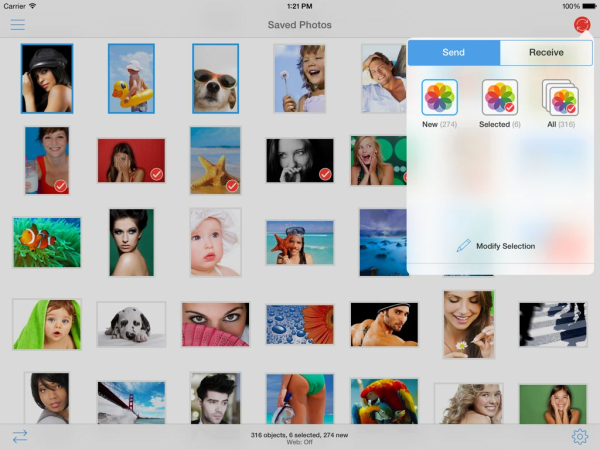
Task: Select the eyes behind pink fan photo
Action: (215, 324)
